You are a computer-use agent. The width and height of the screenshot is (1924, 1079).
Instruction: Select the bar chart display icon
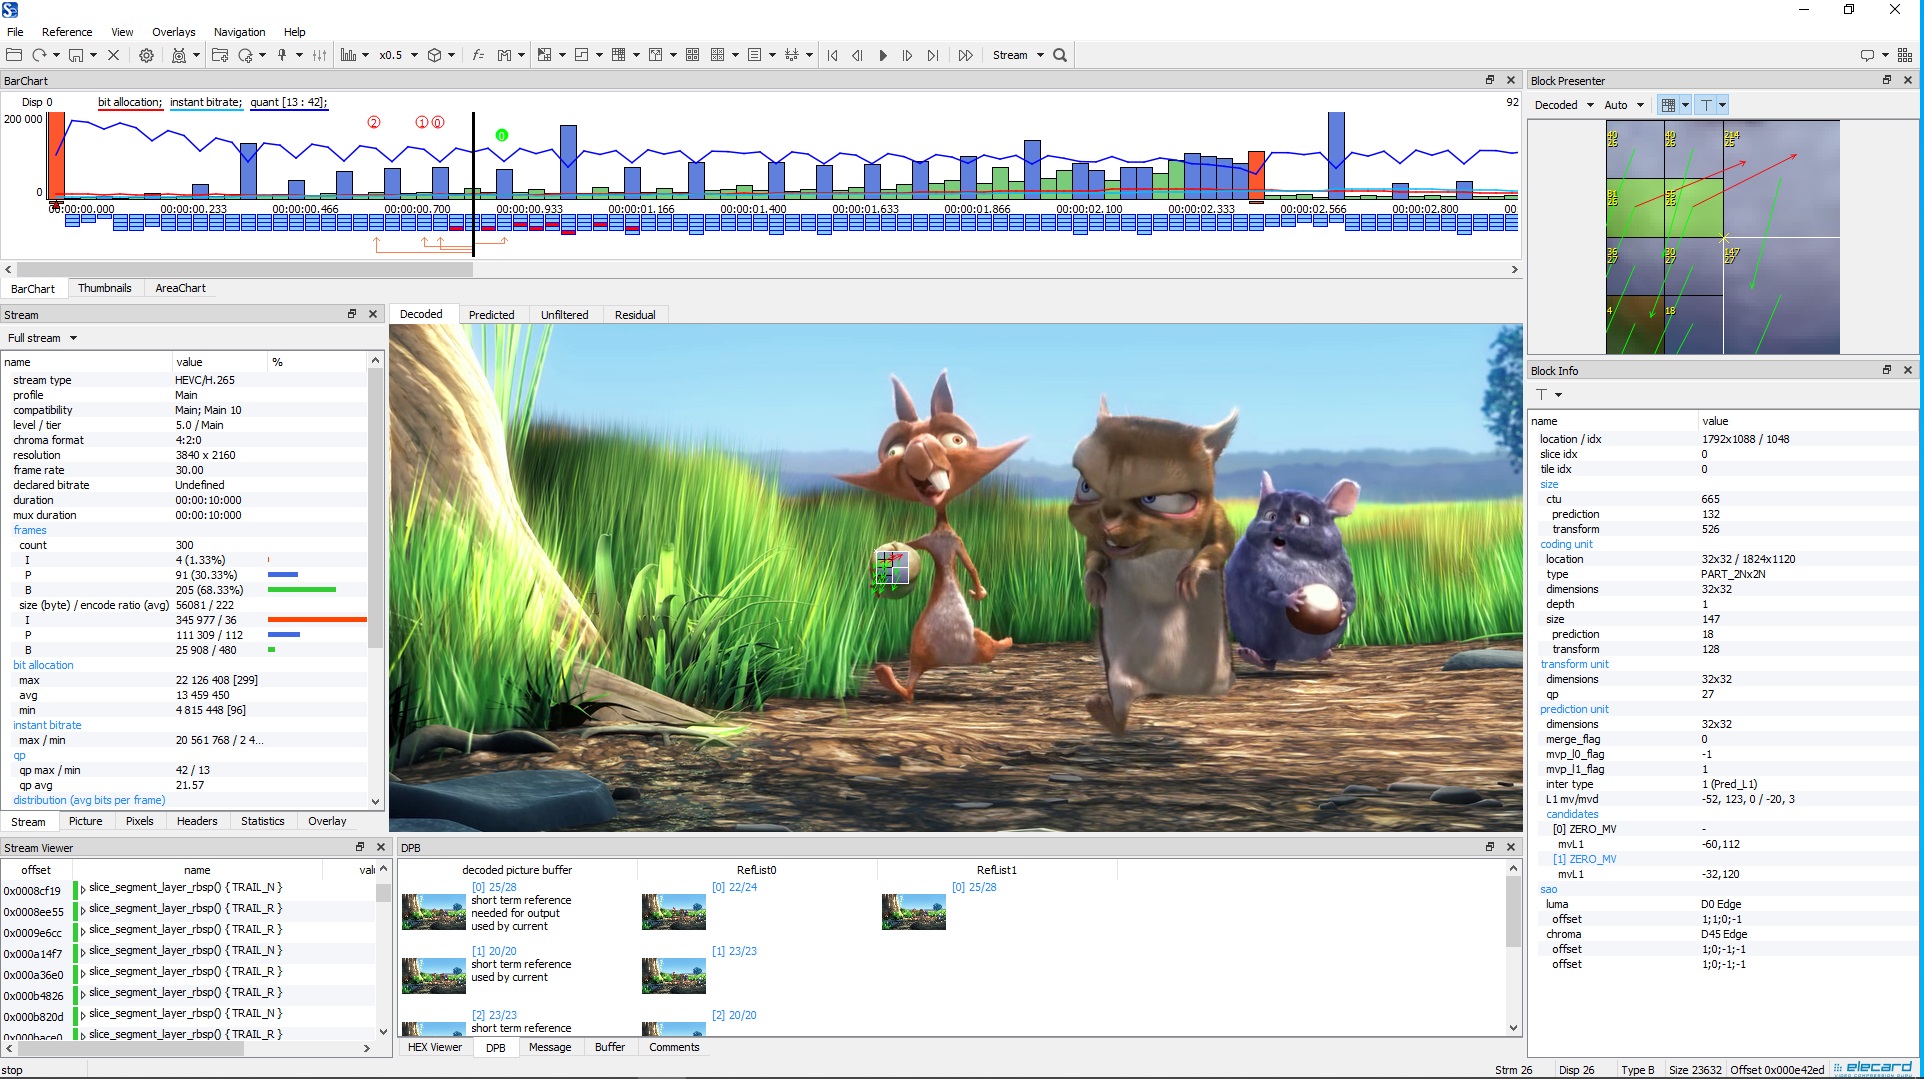[350, 55]
